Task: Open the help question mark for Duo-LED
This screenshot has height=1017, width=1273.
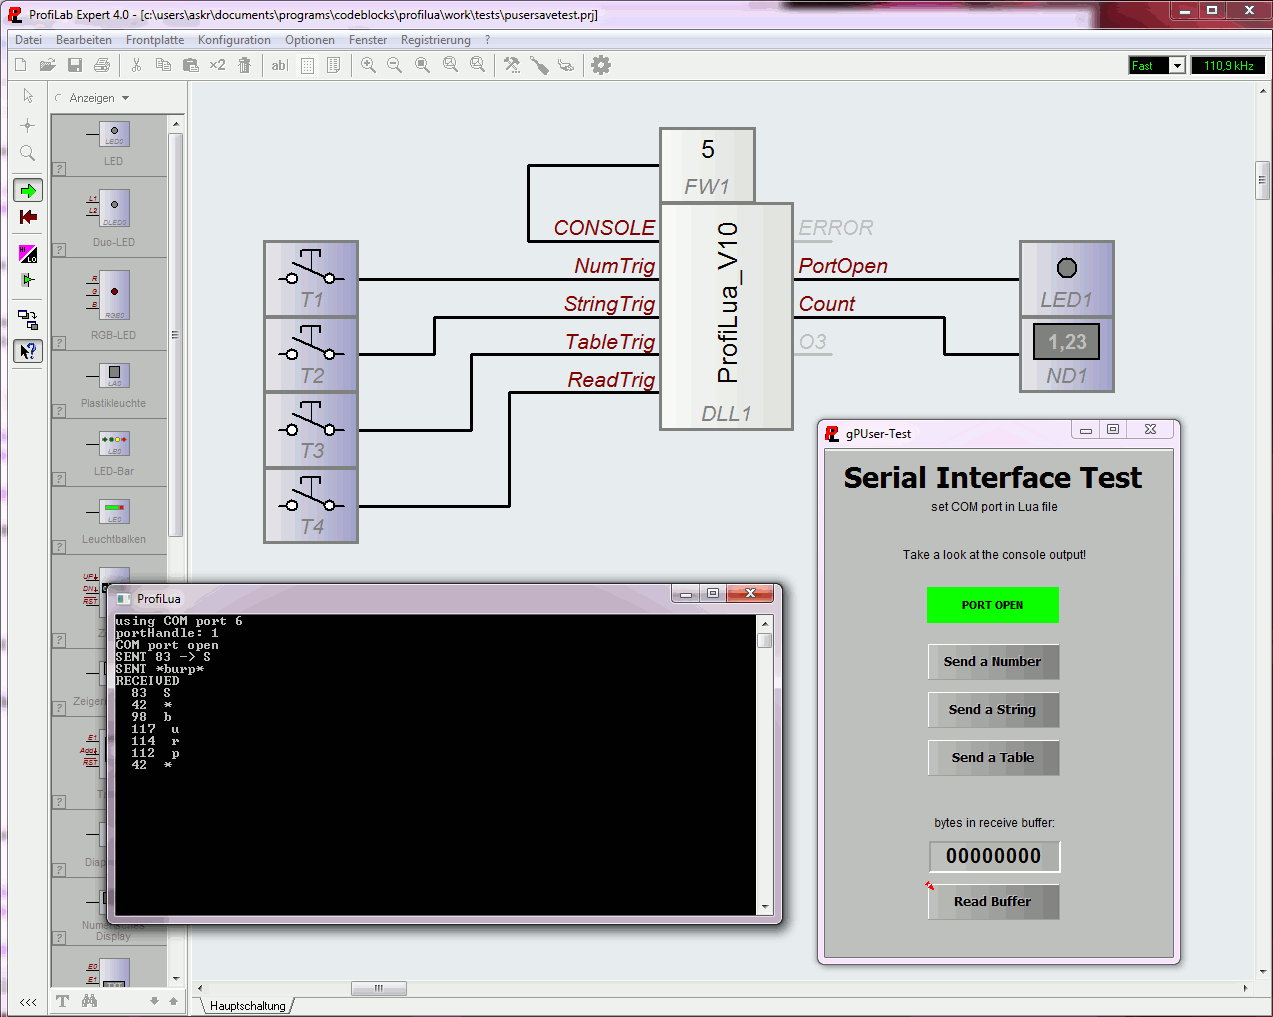Action: click(60, 250)
